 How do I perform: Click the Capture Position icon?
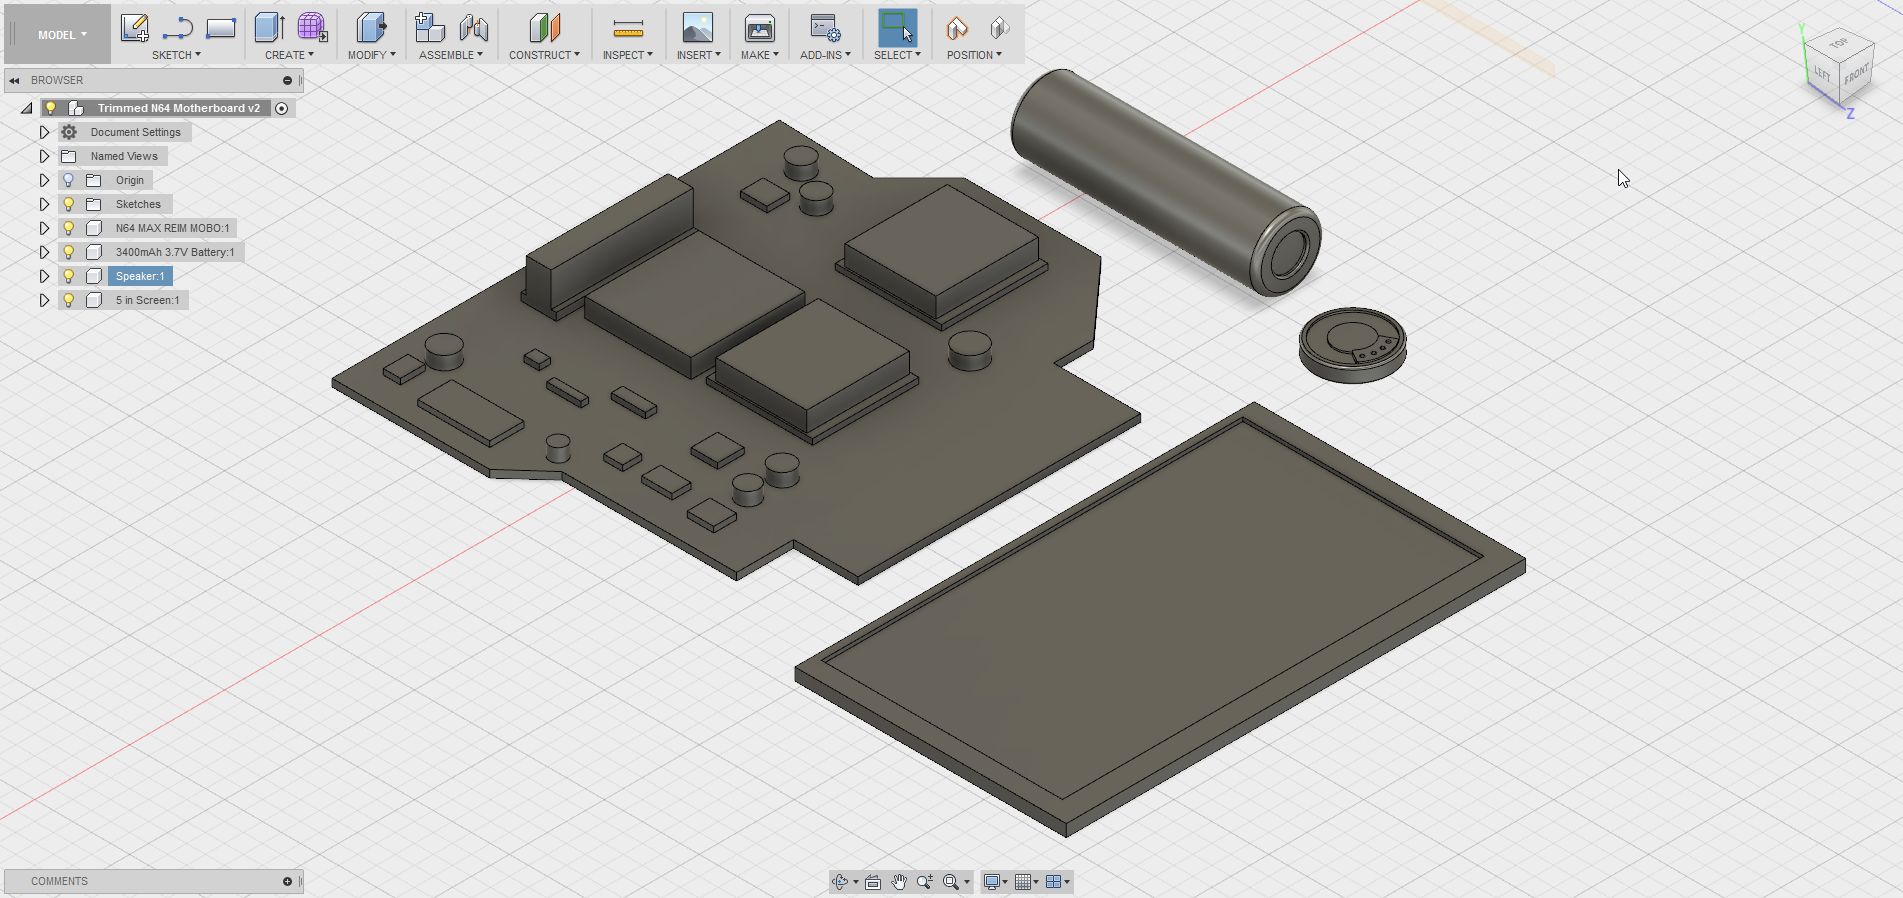957,28
